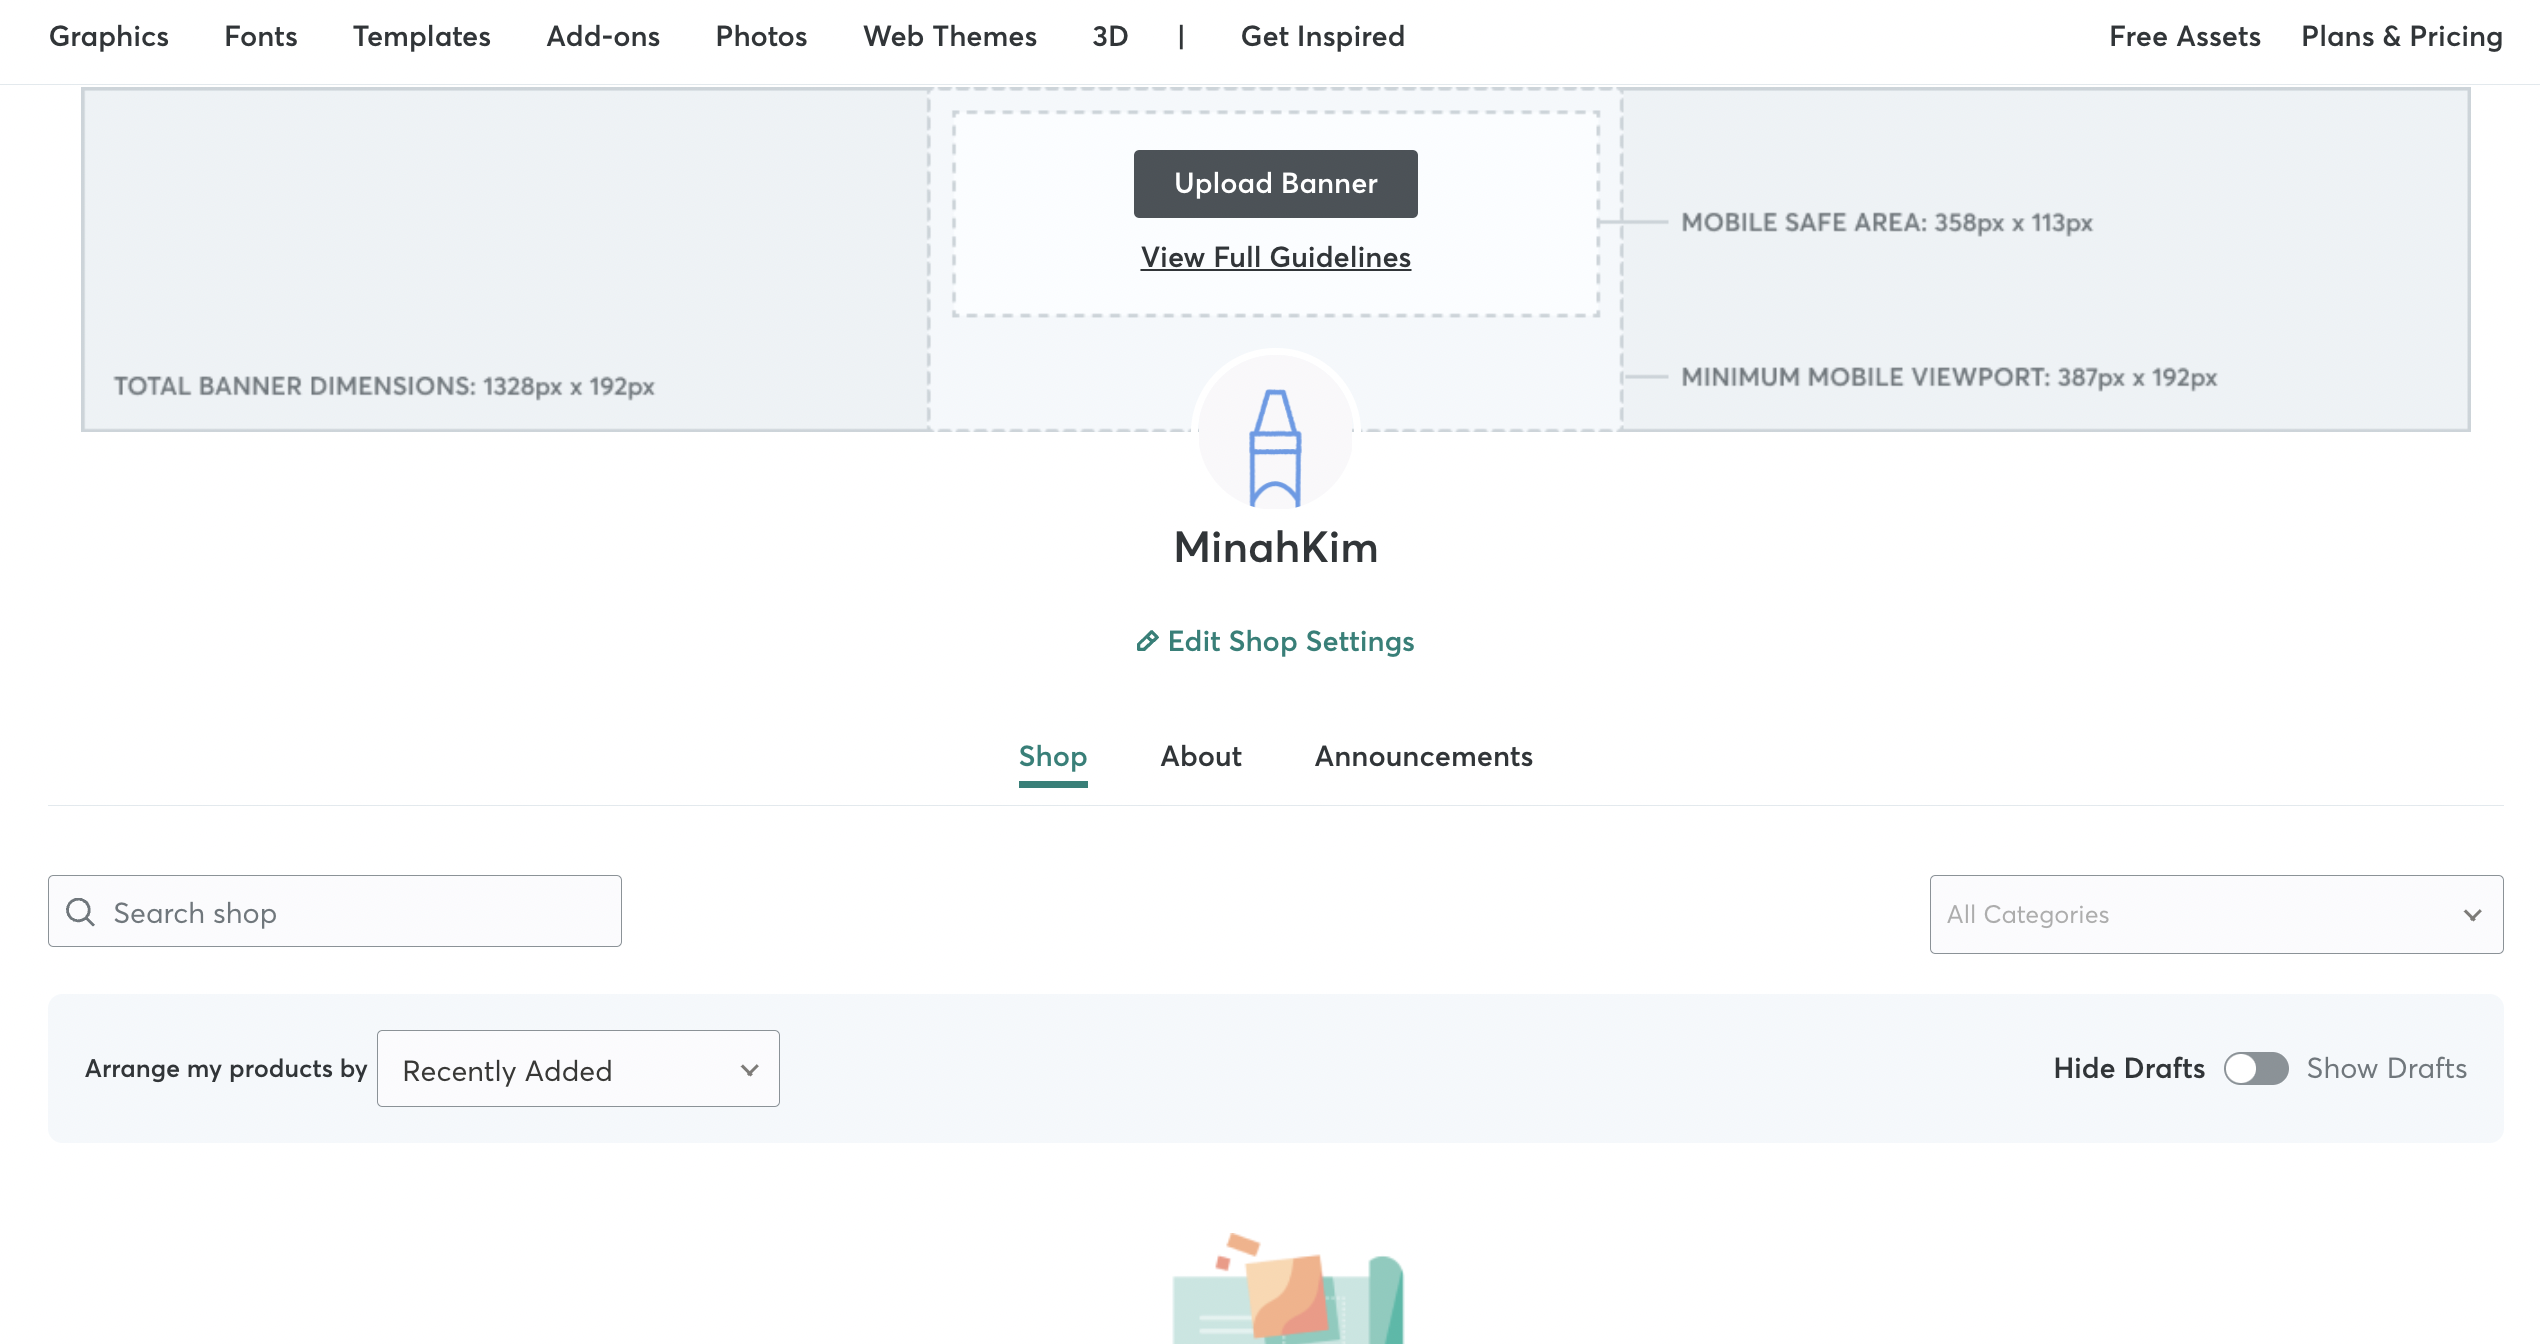Open Web Themes in the navigation
The width and height of the screenshot is (2540, 1344).
949,37
